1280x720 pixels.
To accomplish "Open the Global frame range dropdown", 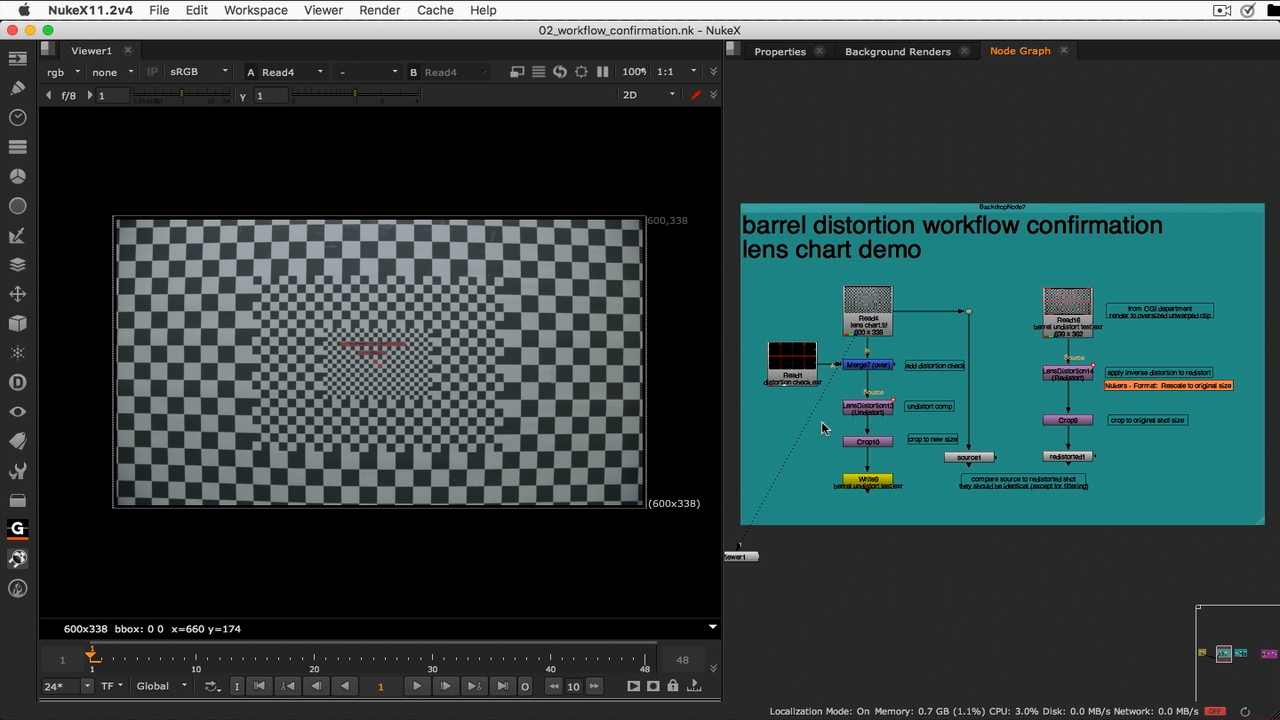I will [x=161, y=686].
